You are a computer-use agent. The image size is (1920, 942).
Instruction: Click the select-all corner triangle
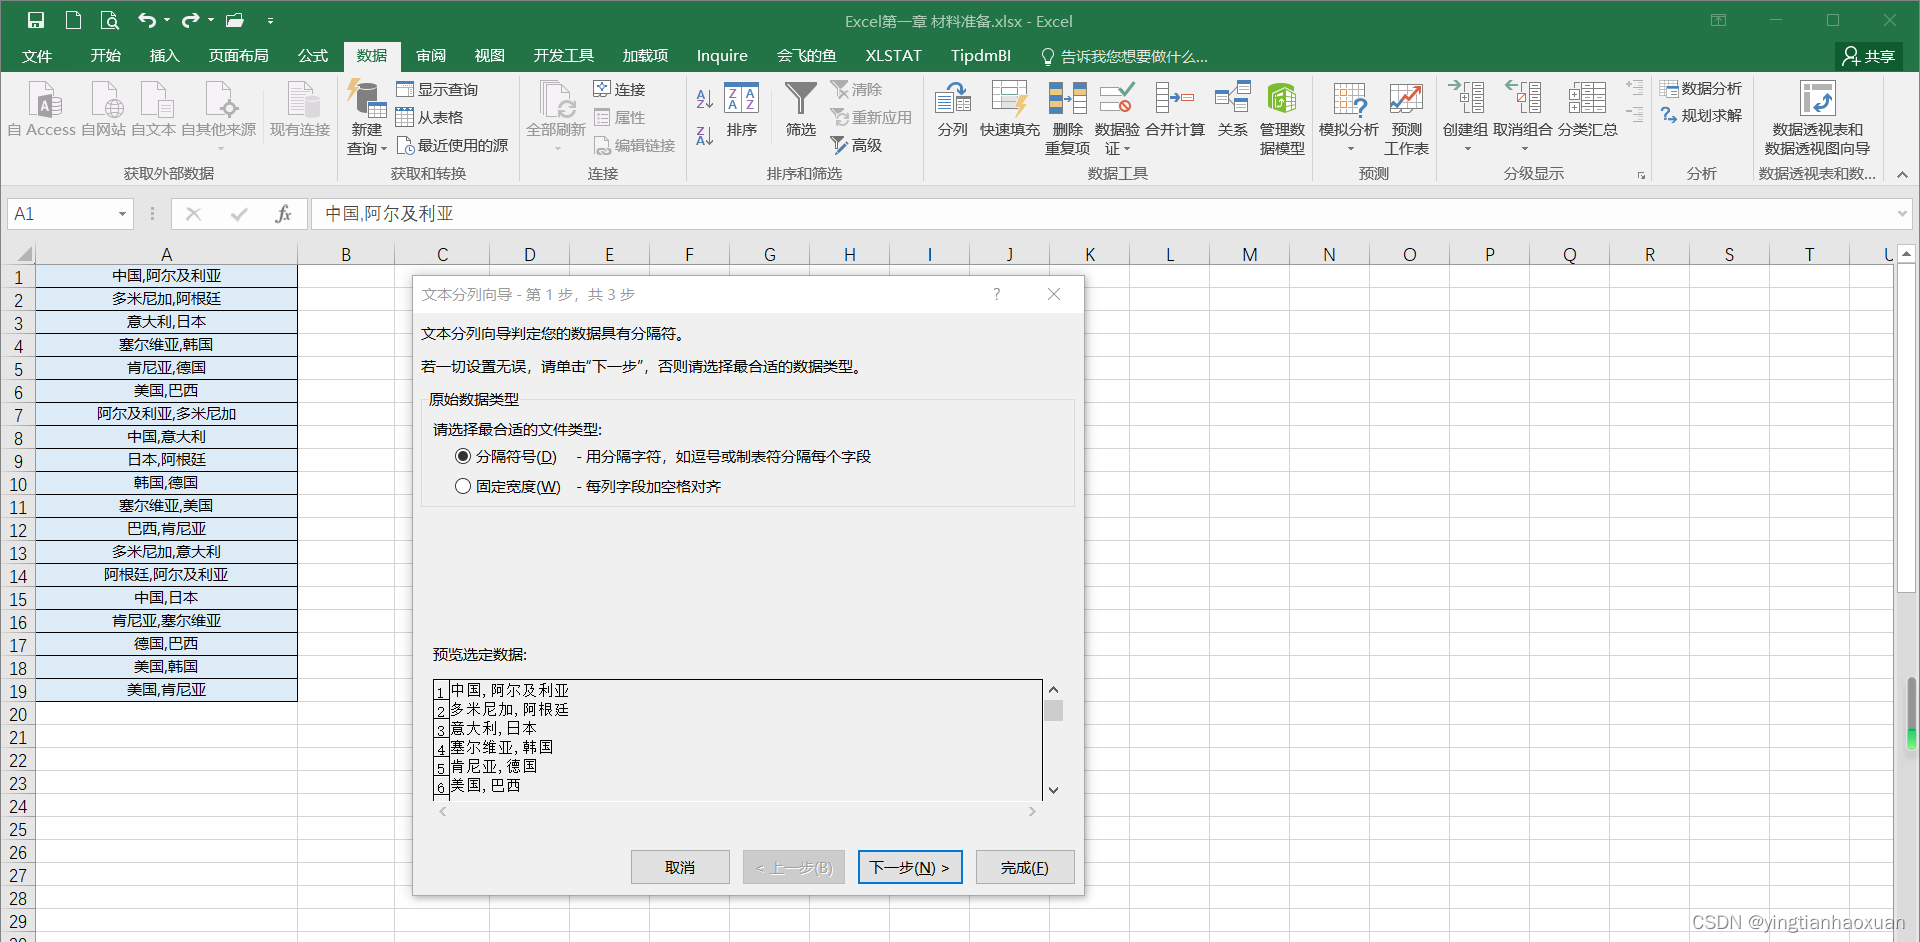24,254
